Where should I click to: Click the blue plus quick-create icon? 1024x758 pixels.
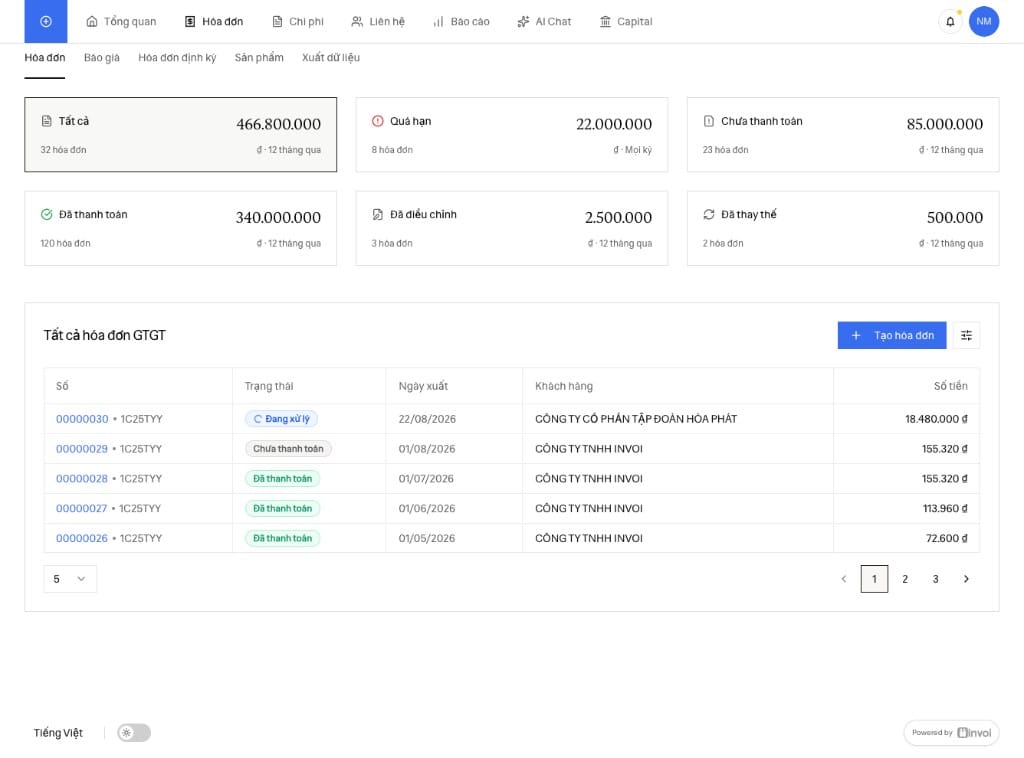pos(46,22)
